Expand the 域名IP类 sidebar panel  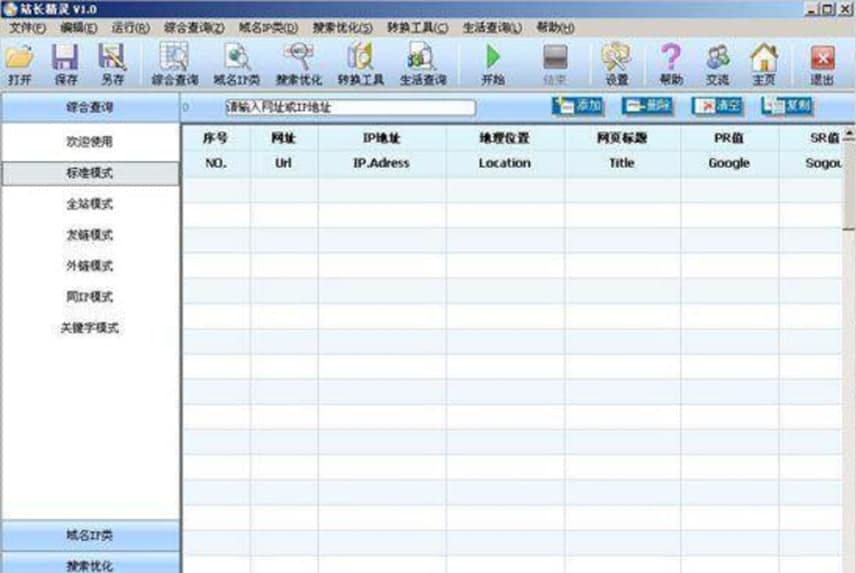pos(90,535)
